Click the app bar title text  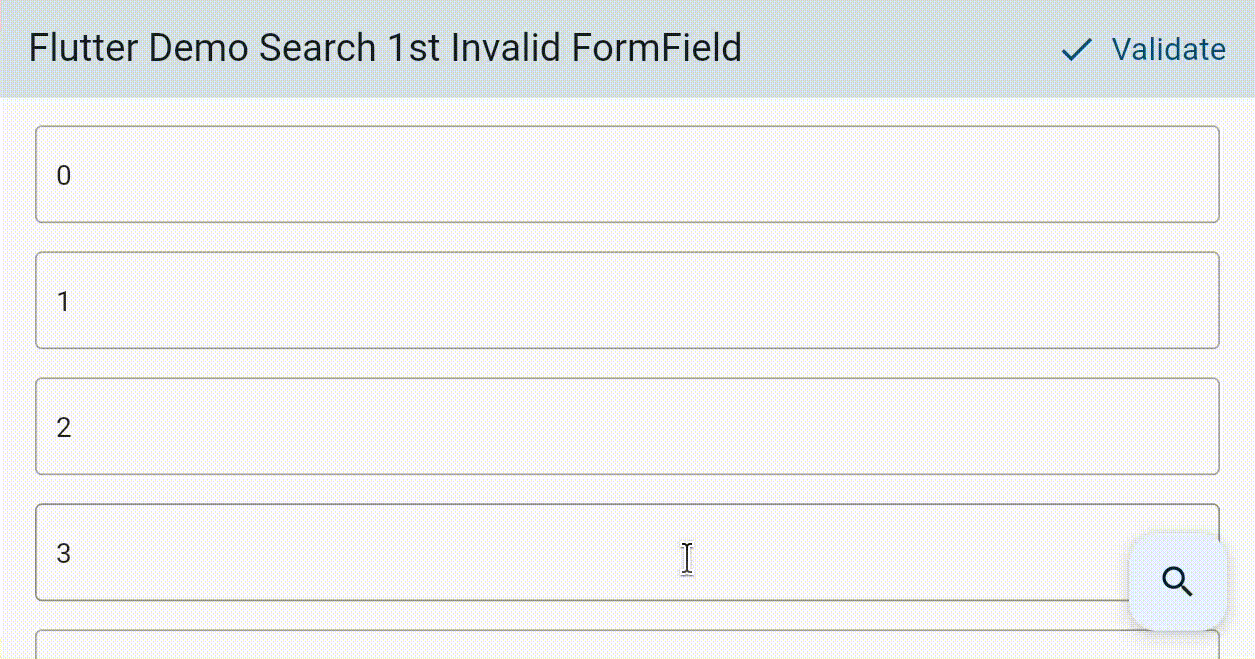pos(385,48)
